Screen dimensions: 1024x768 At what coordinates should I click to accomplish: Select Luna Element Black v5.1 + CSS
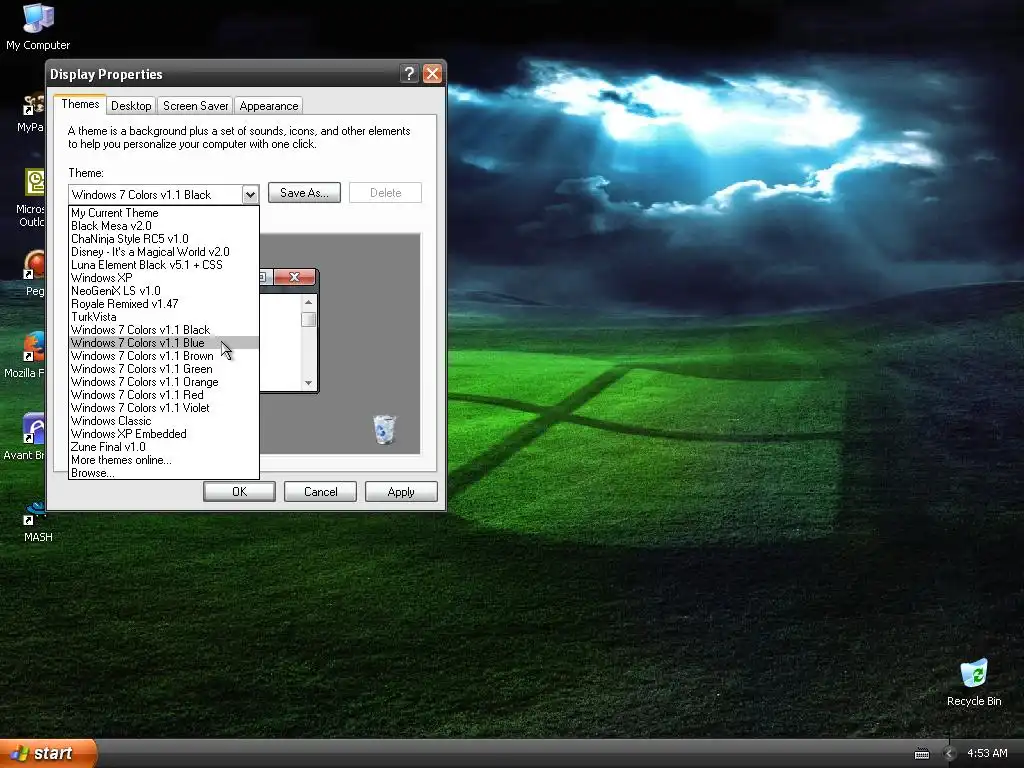click(x=164, y=265)
